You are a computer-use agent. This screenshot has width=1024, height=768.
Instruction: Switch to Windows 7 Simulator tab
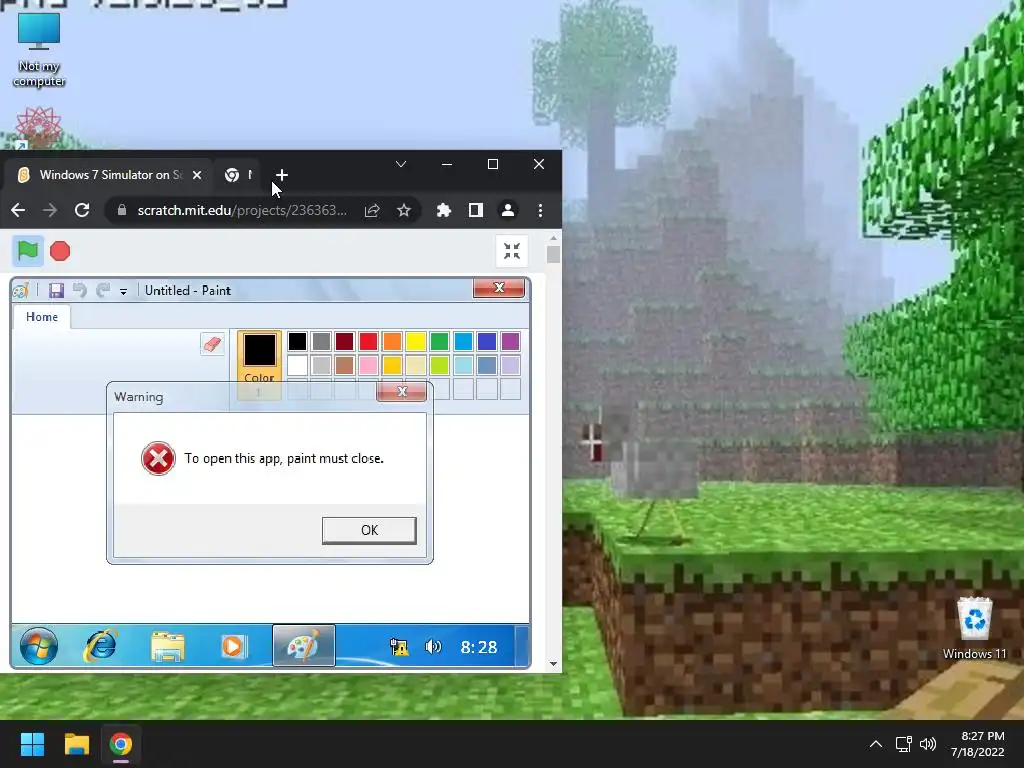(108, 175)
